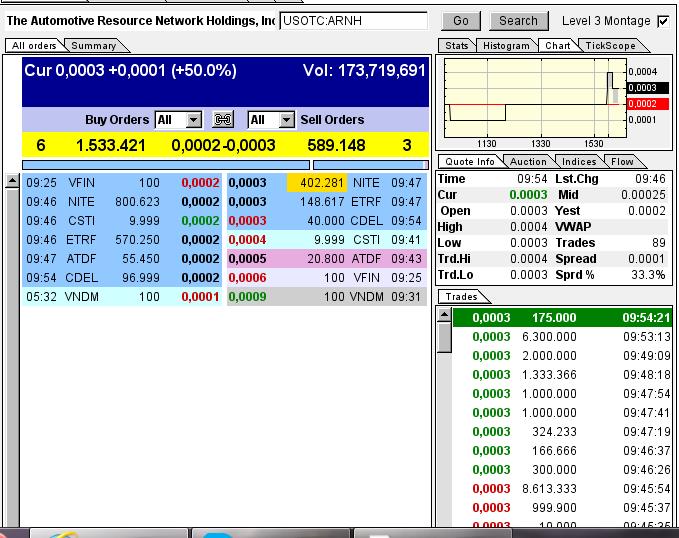Viewport: 679px width, 538px height.
Task: Switch to the TickScope tab
Action: [609, 45]
